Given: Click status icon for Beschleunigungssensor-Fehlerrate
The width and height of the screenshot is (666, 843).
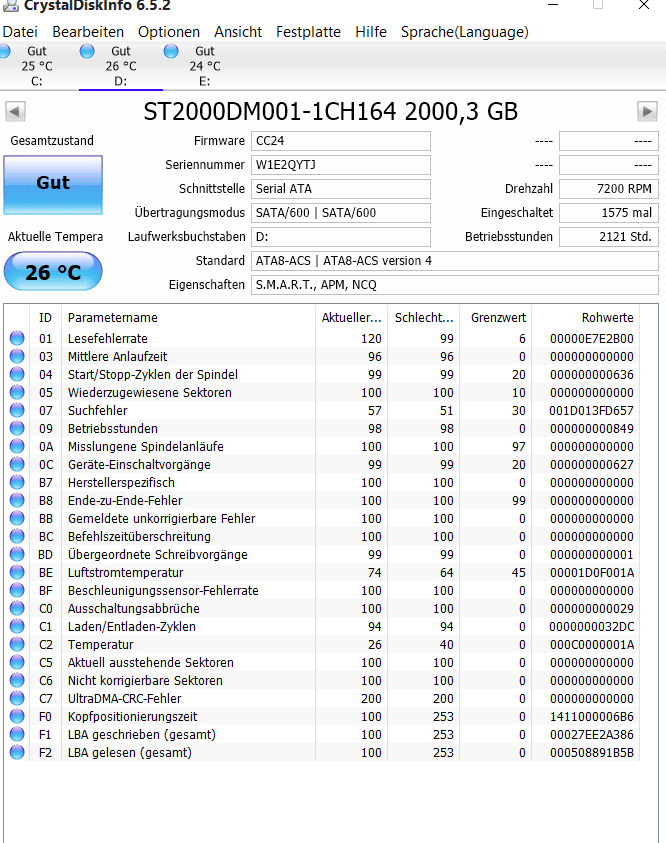Looking at the screenshot, I should coord(17,590).
